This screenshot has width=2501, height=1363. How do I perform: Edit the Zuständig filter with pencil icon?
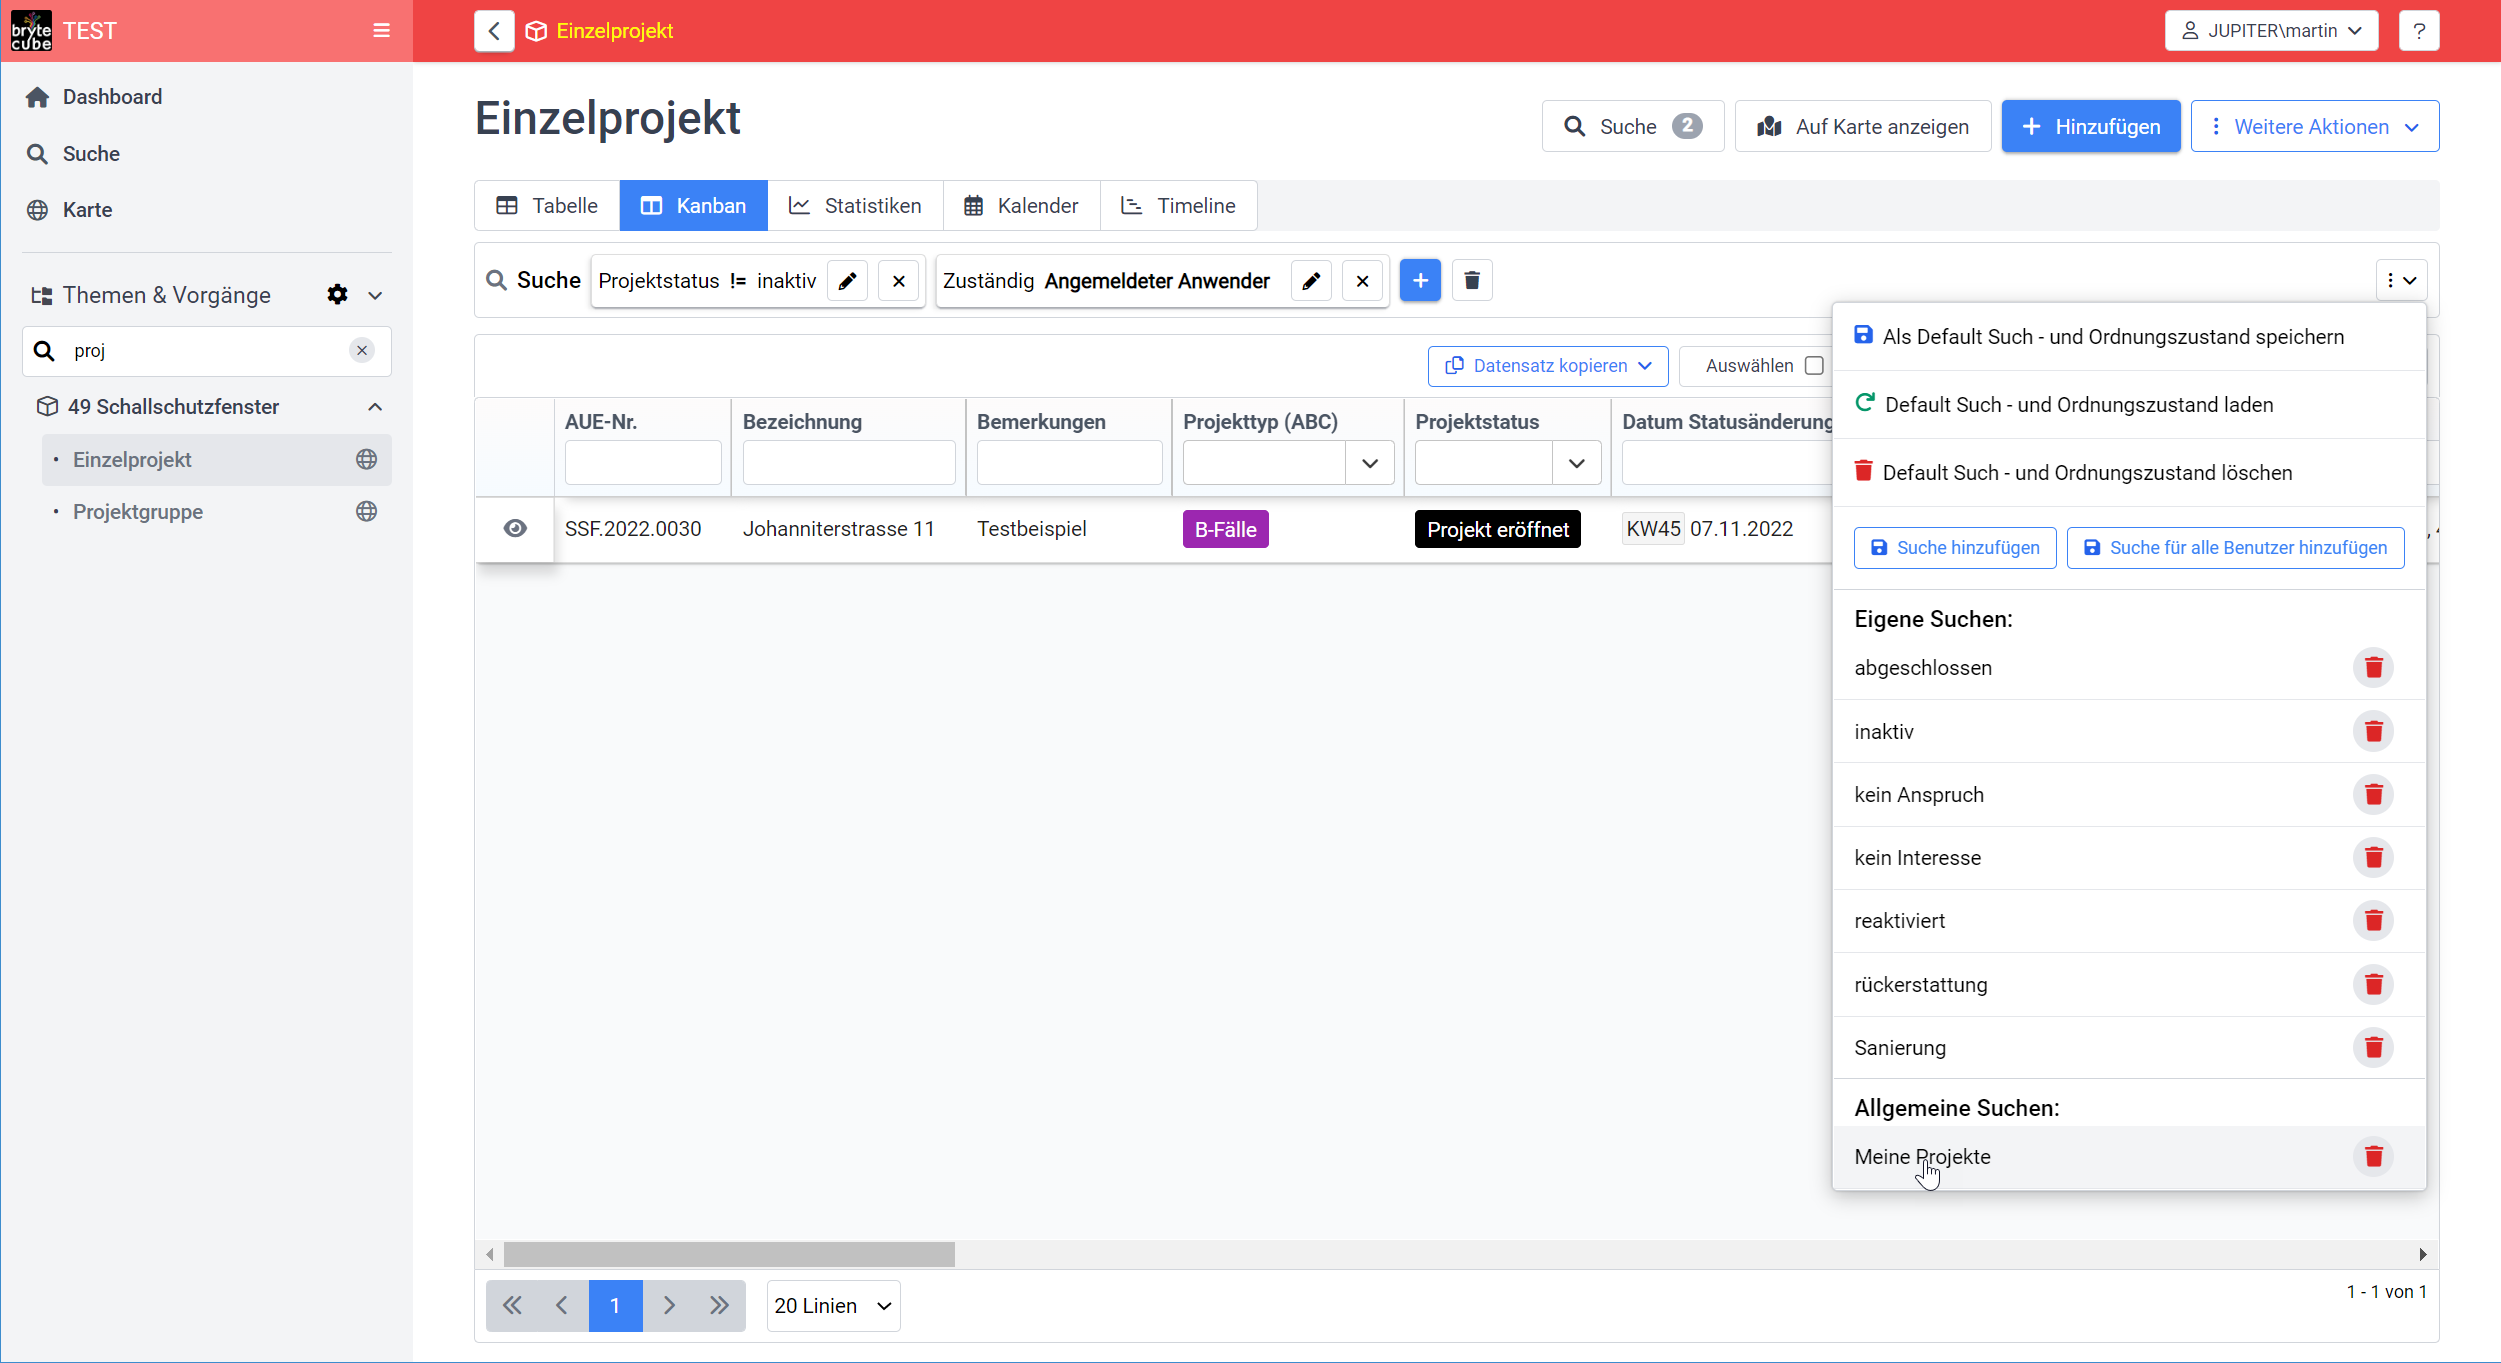(1311, 281)
